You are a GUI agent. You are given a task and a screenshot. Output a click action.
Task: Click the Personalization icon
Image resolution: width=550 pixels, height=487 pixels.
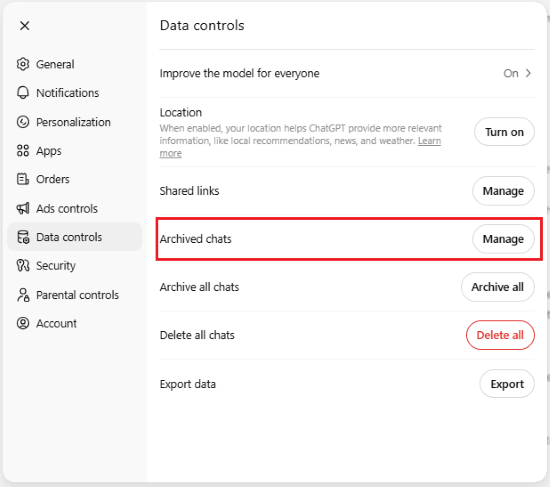point(23,122)
